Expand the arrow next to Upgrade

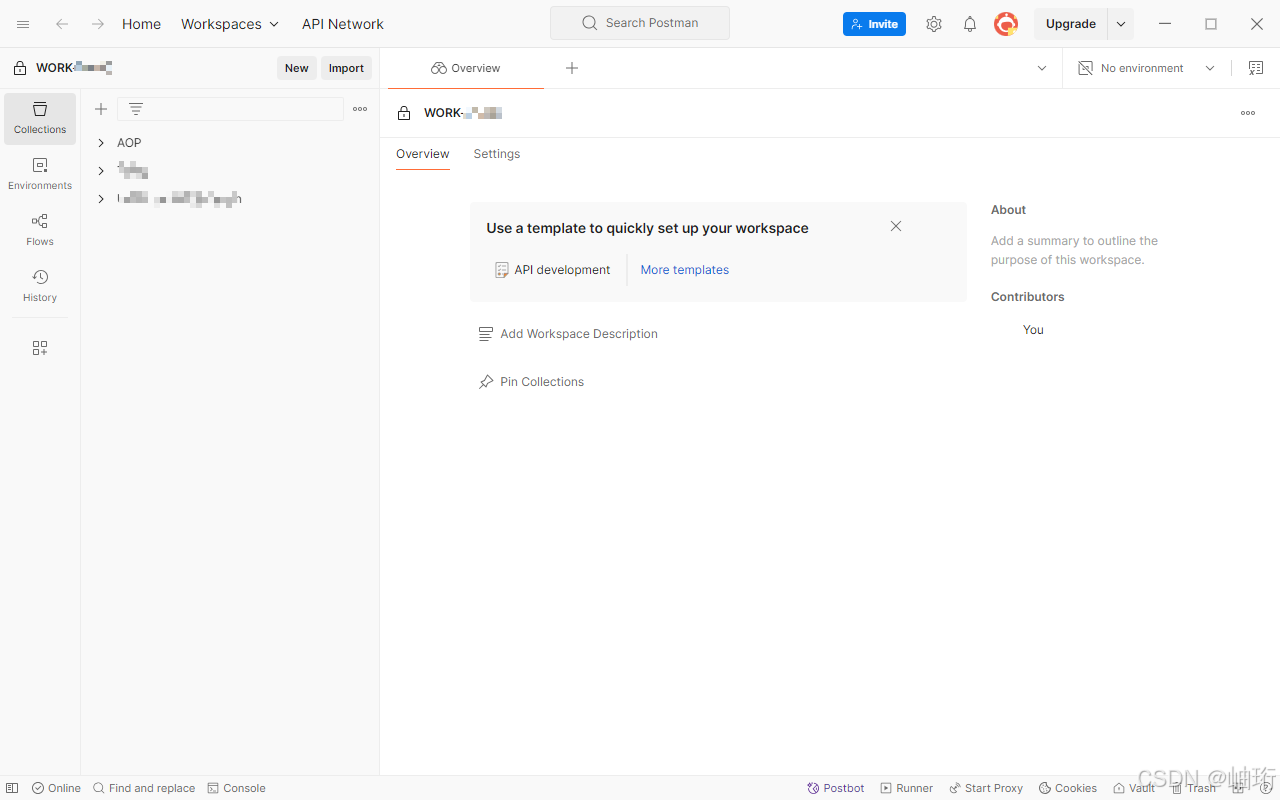coord(1121,24)
